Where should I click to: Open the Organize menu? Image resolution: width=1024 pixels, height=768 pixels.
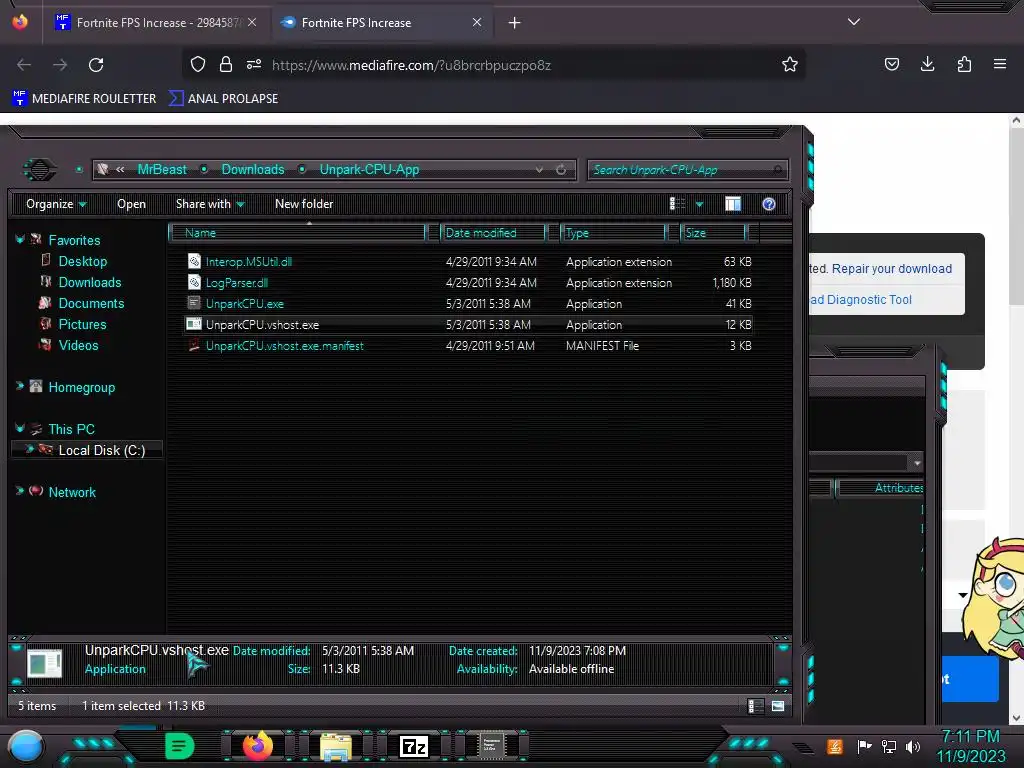56,204
